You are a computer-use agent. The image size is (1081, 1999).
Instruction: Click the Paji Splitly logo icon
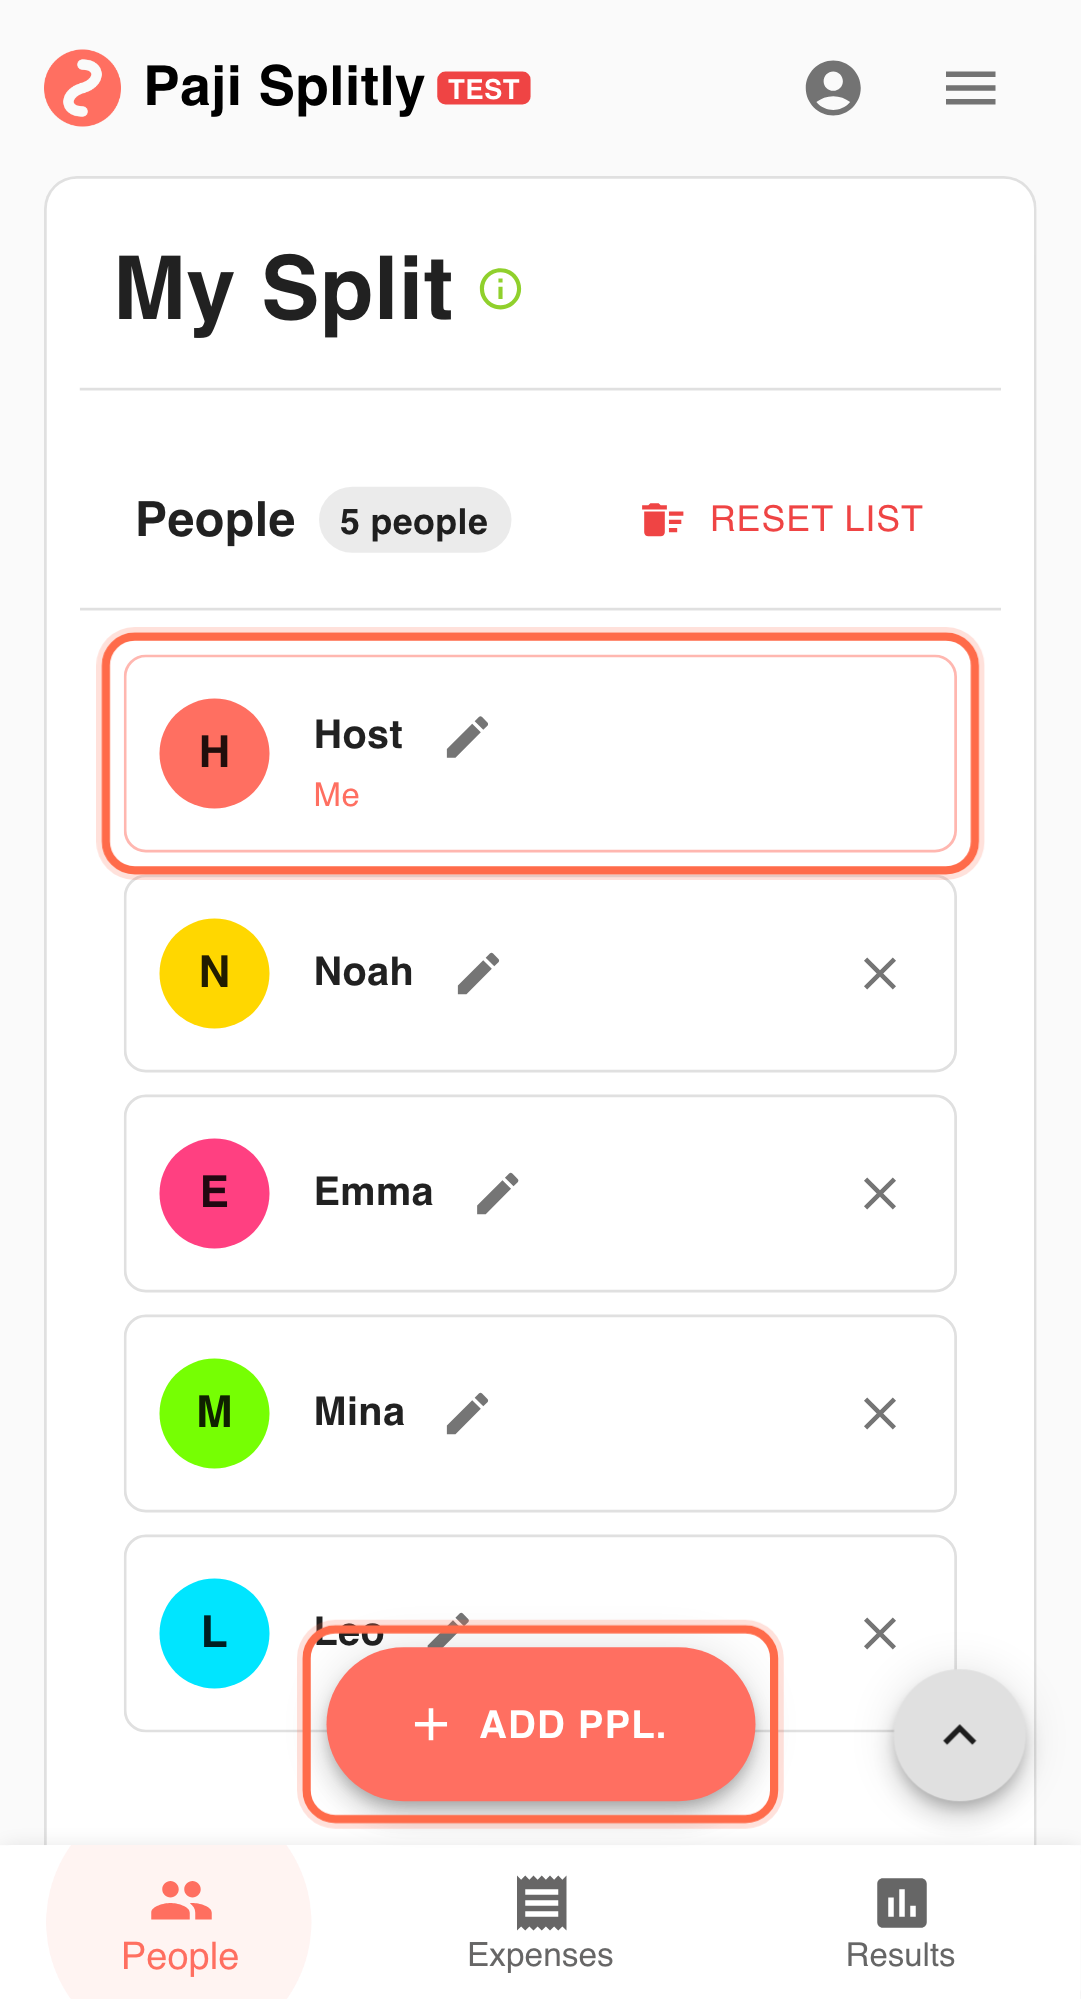82,88
